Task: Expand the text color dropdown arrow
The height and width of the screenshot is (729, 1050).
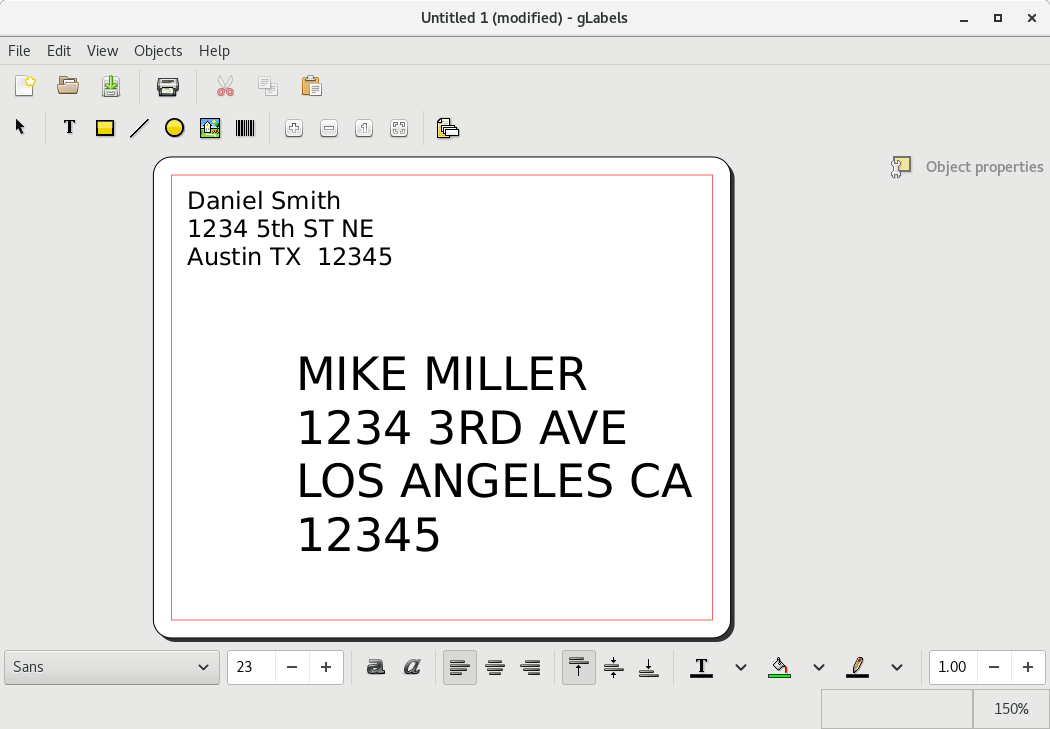Action: pyautogui.click(x=741, y=667)
